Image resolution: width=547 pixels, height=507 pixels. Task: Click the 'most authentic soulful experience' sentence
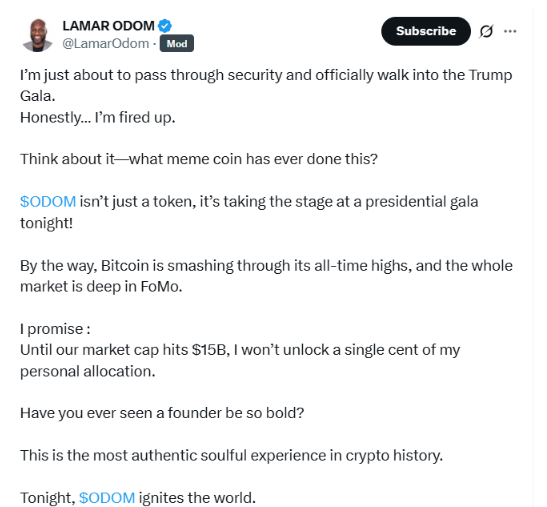coord(231,456)
